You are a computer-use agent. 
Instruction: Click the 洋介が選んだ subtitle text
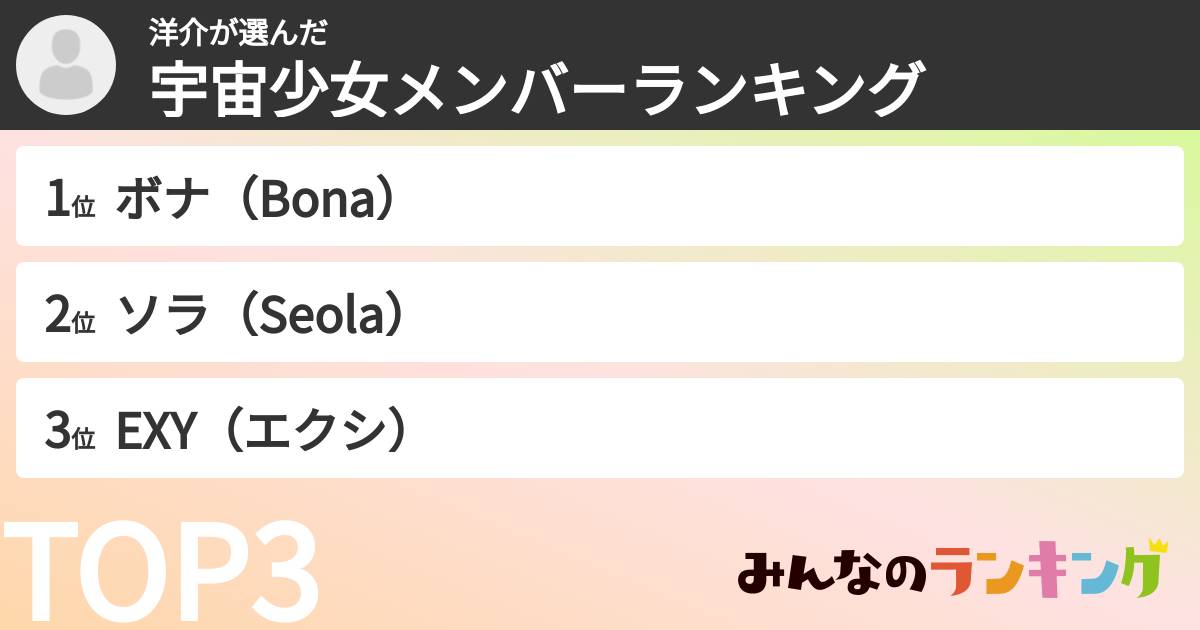[x=239, y=32]
